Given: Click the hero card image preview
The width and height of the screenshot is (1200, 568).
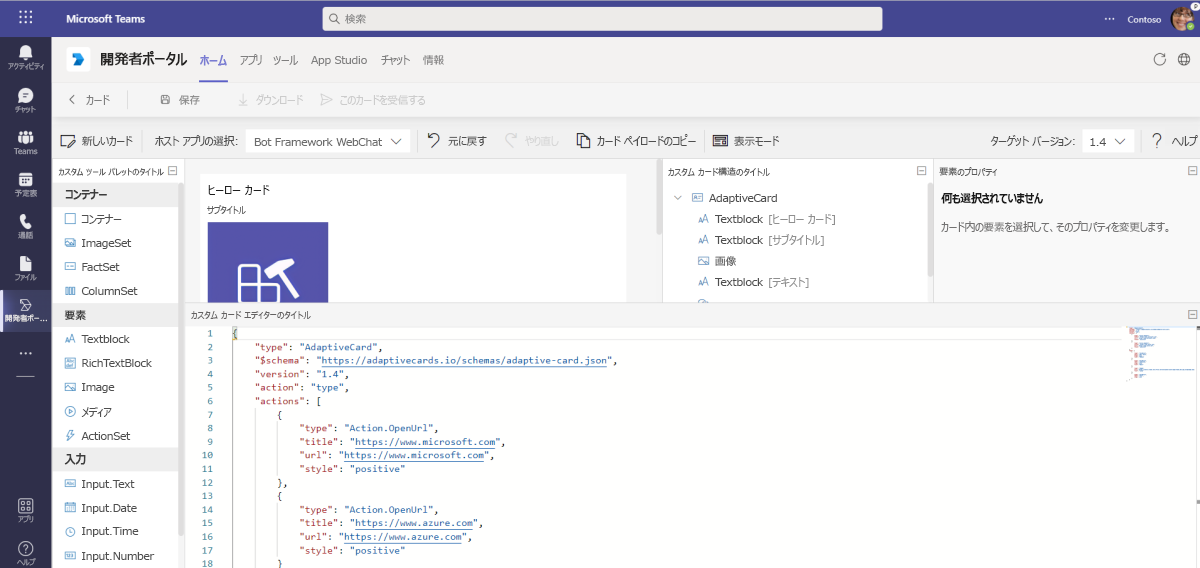Looking at the screenshot, I should click(268, 262).
